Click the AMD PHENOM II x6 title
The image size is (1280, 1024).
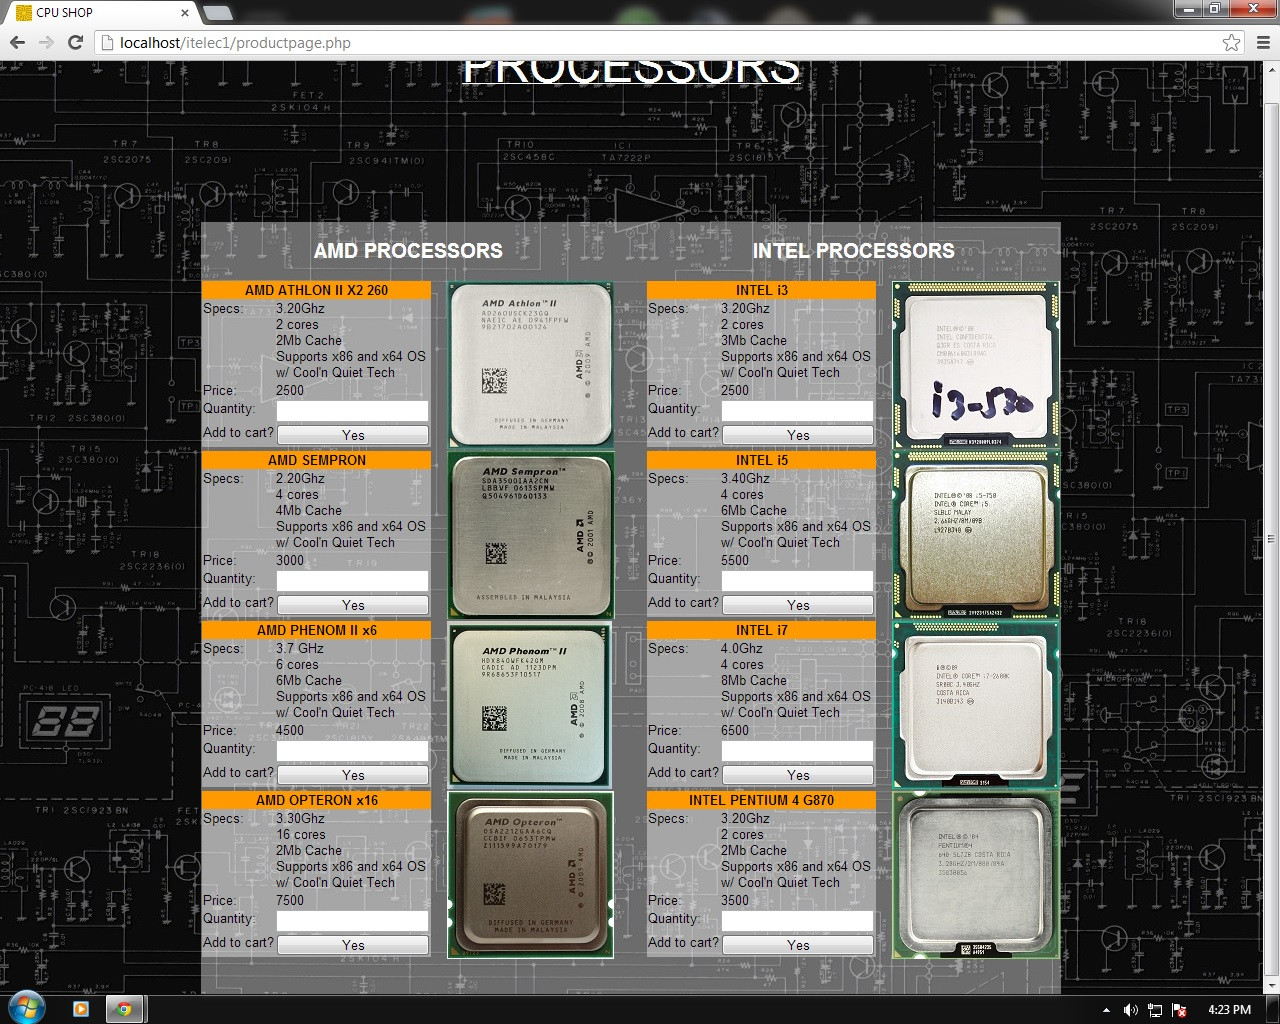pos(316,630)
